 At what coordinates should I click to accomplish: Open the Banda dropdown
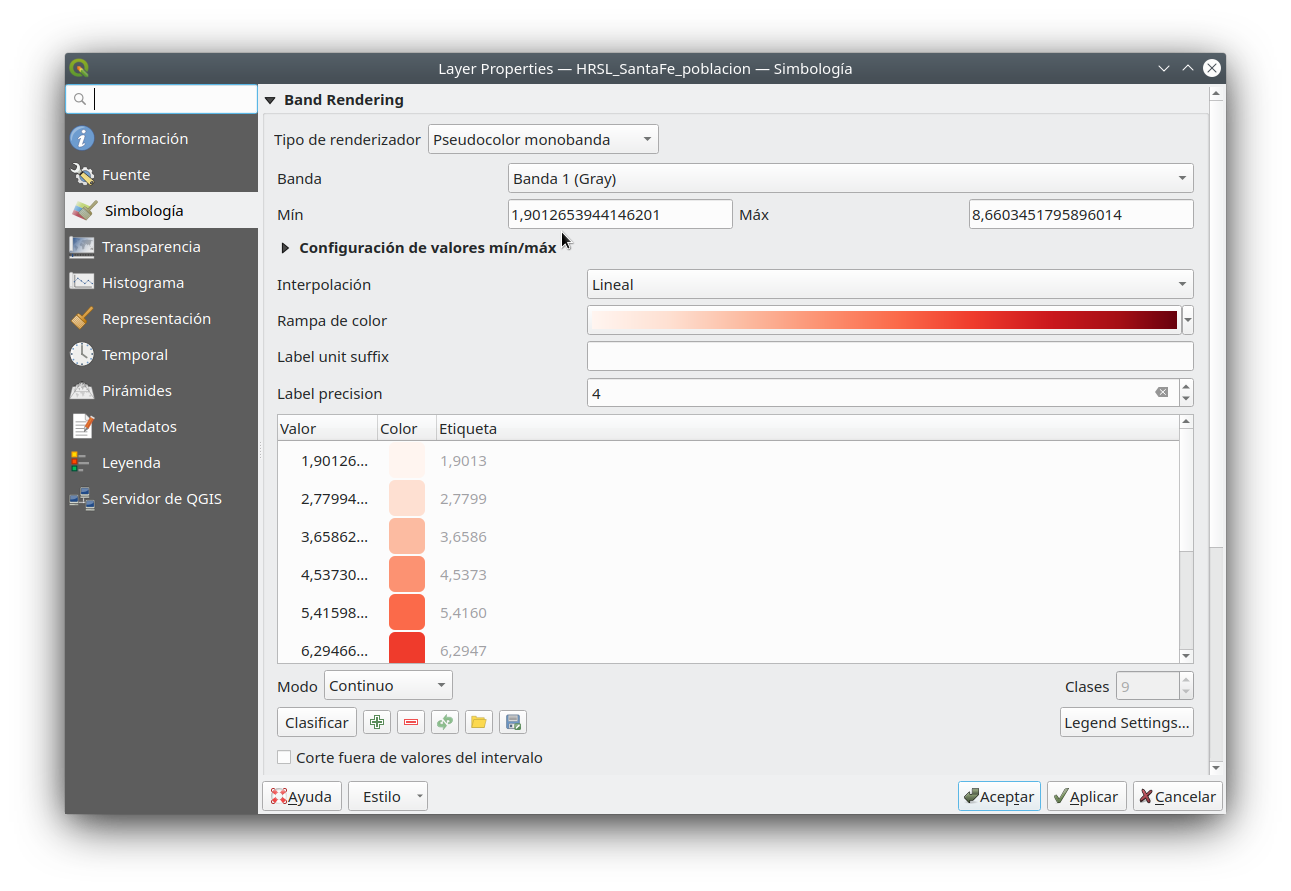(850, 179)
